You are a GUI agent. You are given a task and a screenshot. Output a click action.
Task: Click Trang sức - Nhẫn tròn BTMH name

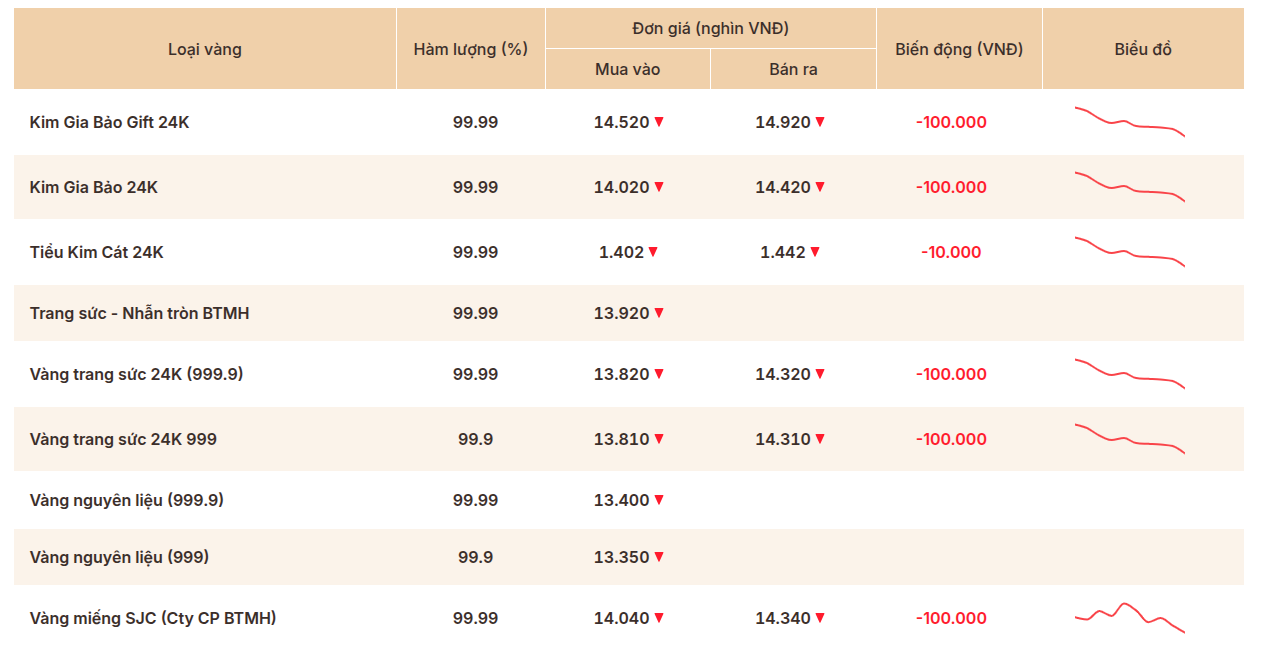click(140, 313)
